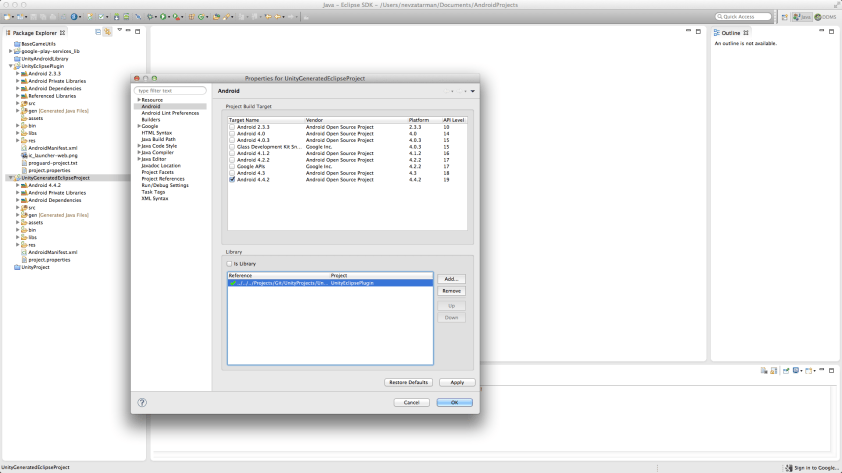
Task: Select proguard-project.txt in Package Explorer
Action: 53,163
